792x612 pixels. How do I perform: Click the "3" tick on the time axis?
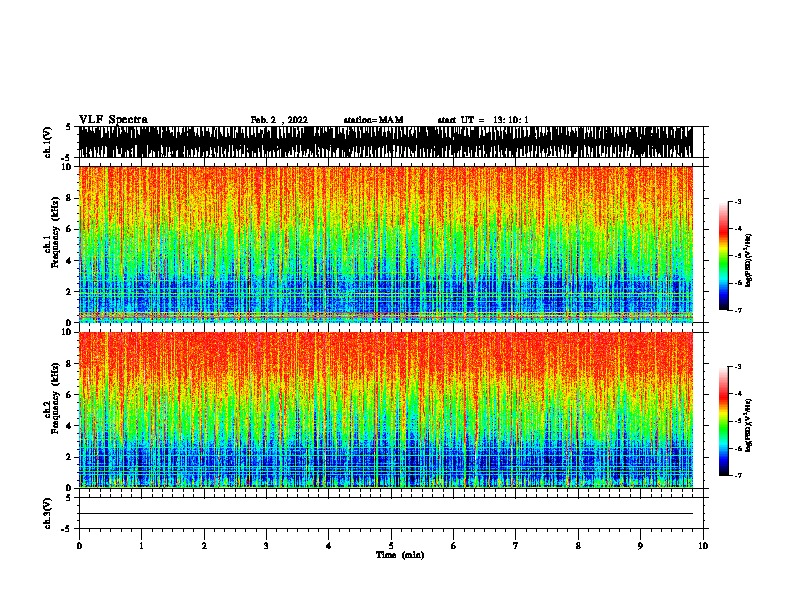[x=266, y=546]
